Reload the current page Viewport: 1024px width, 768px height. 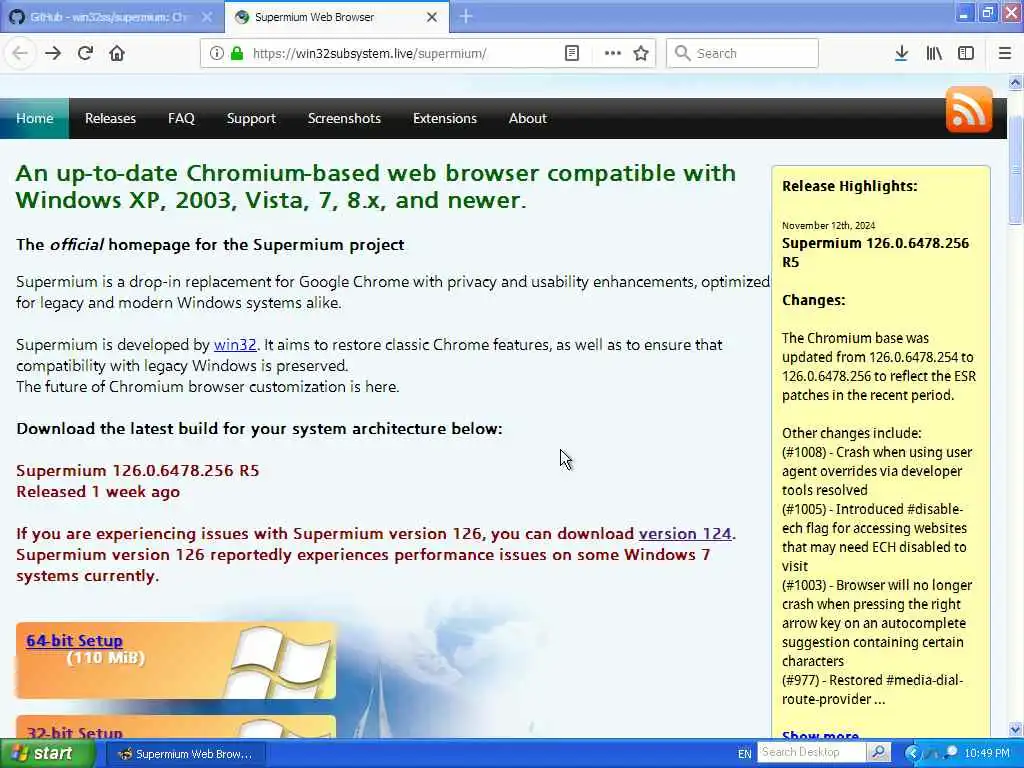pos(85,54)
